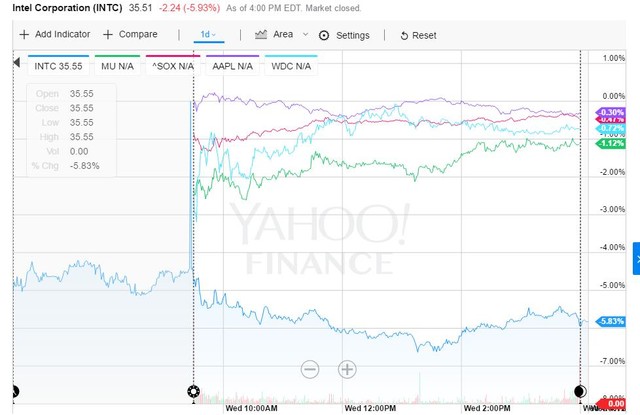Select the MU N/A comparison tab
This screenshot has height=415, width=640.
(112, 66)
